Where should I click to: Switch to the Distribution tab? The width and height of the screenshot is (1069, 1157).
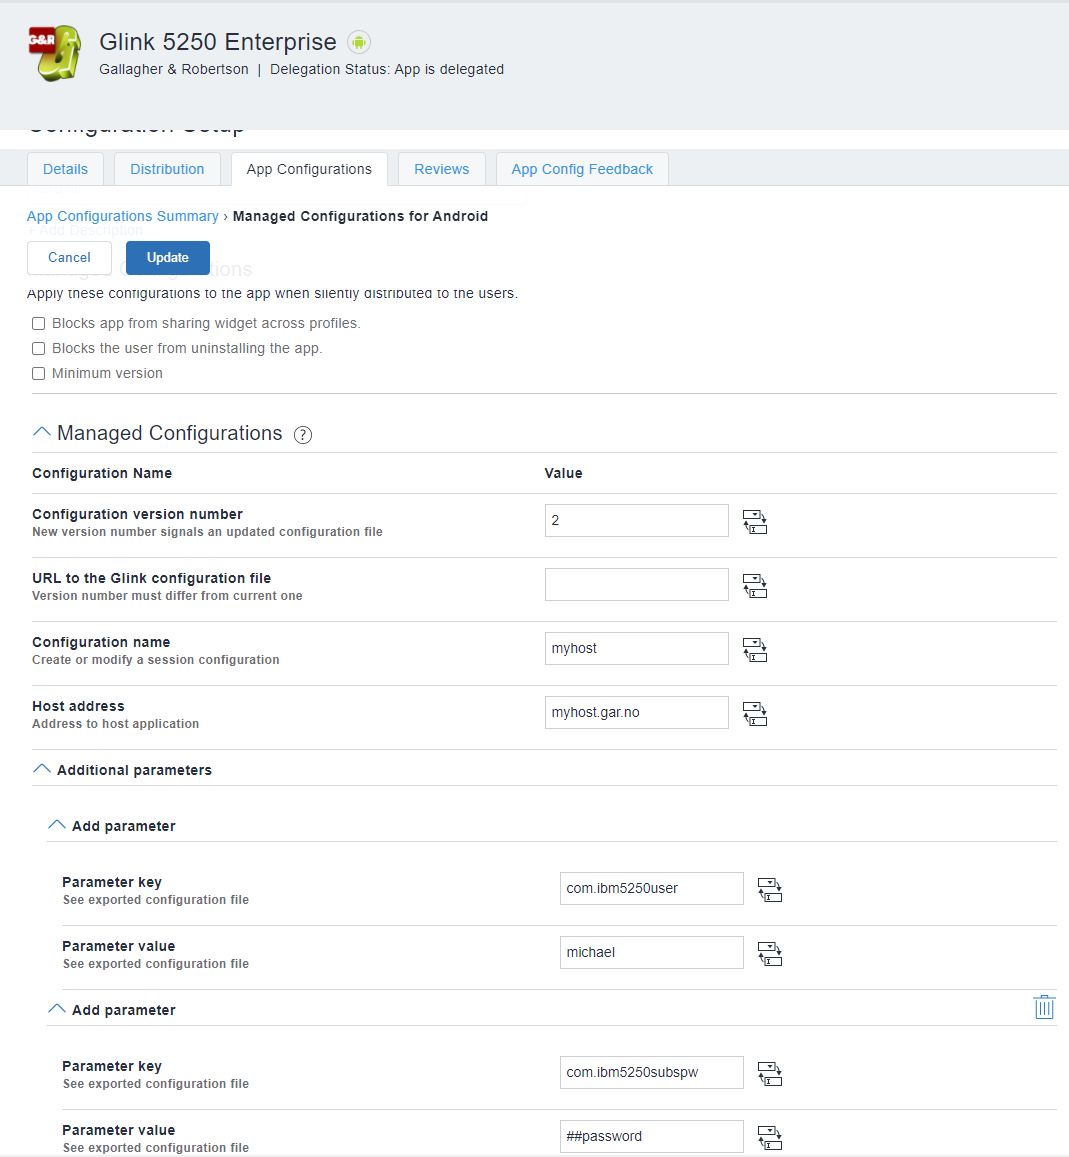pyautogui.click(x=167, y=169)
